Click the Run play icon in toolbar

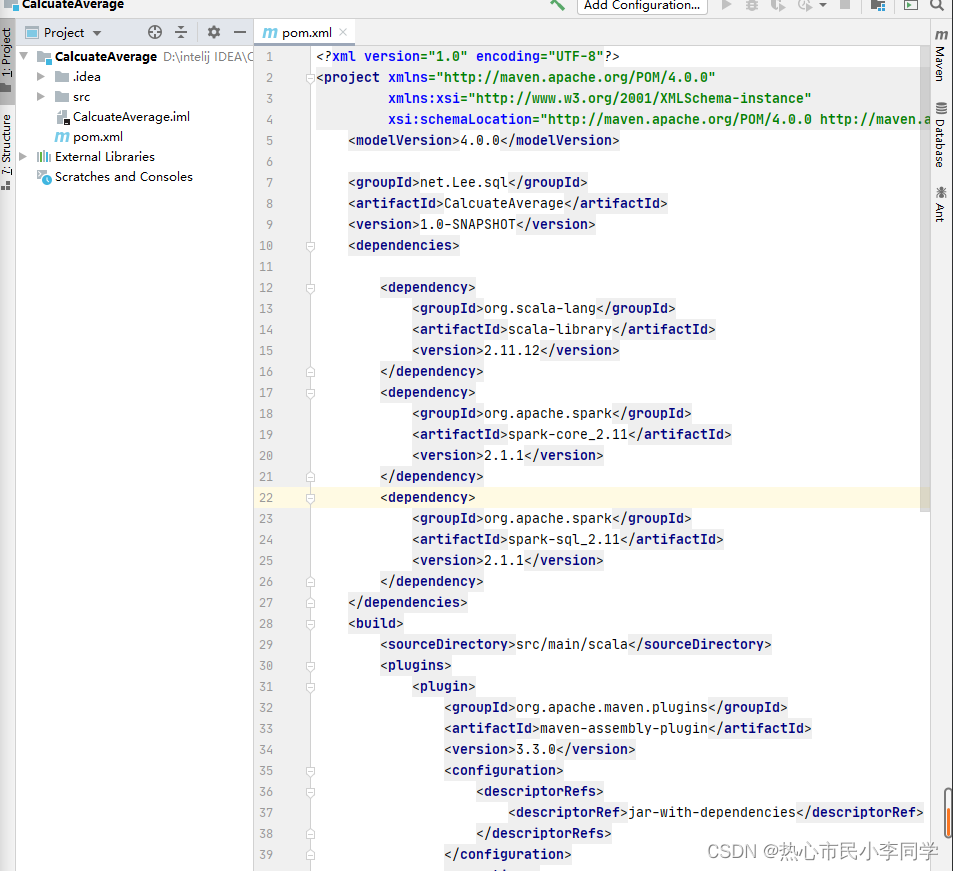(726, 5)
